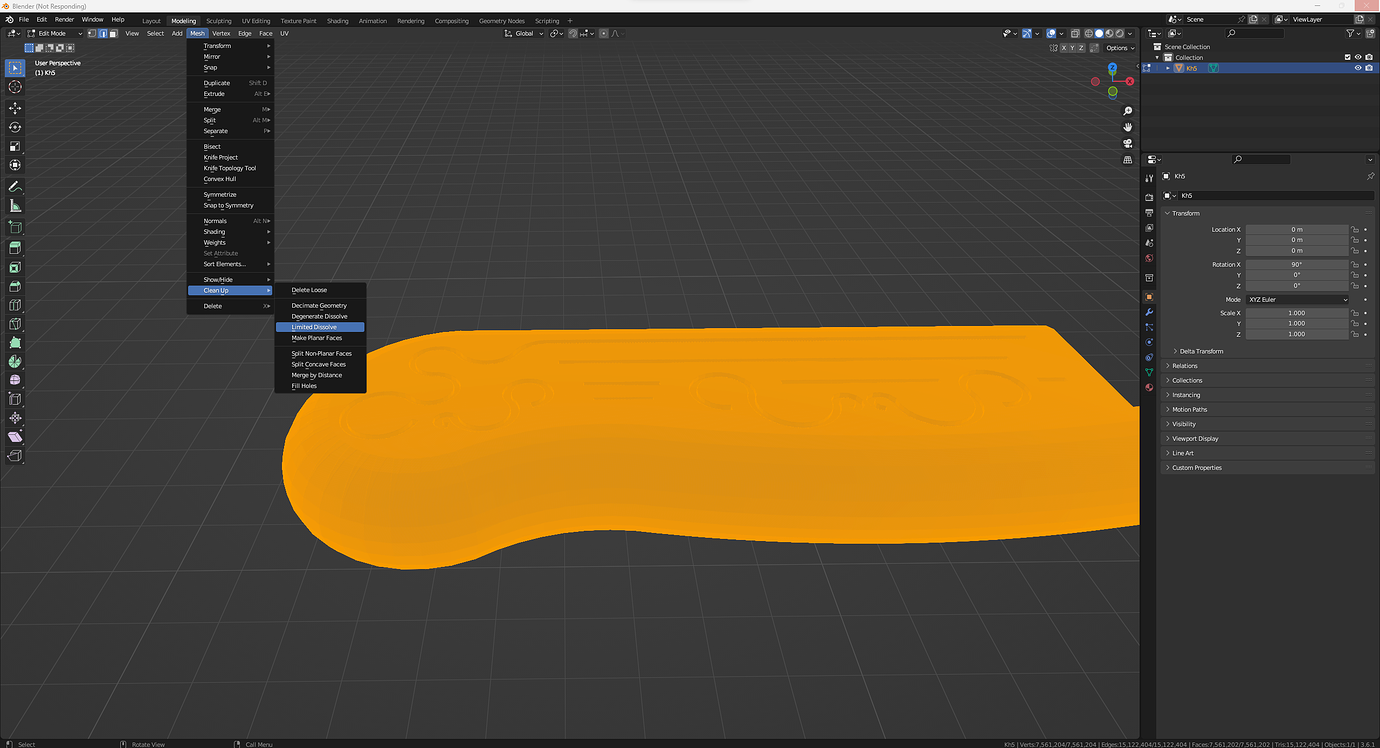
Task: Open the Render properties tab
Action: [x=1149, y=198]
